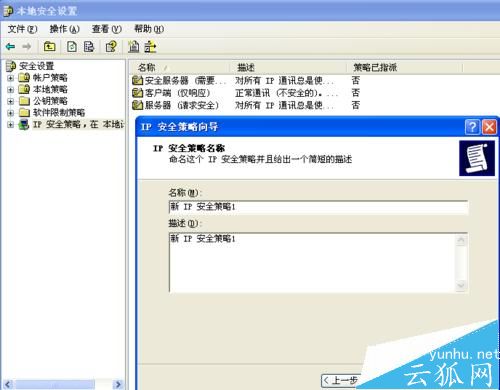This screenshot has height=390, width=500.
Task: Click the wizard title bar help button
Action: [x=472, y=127]
